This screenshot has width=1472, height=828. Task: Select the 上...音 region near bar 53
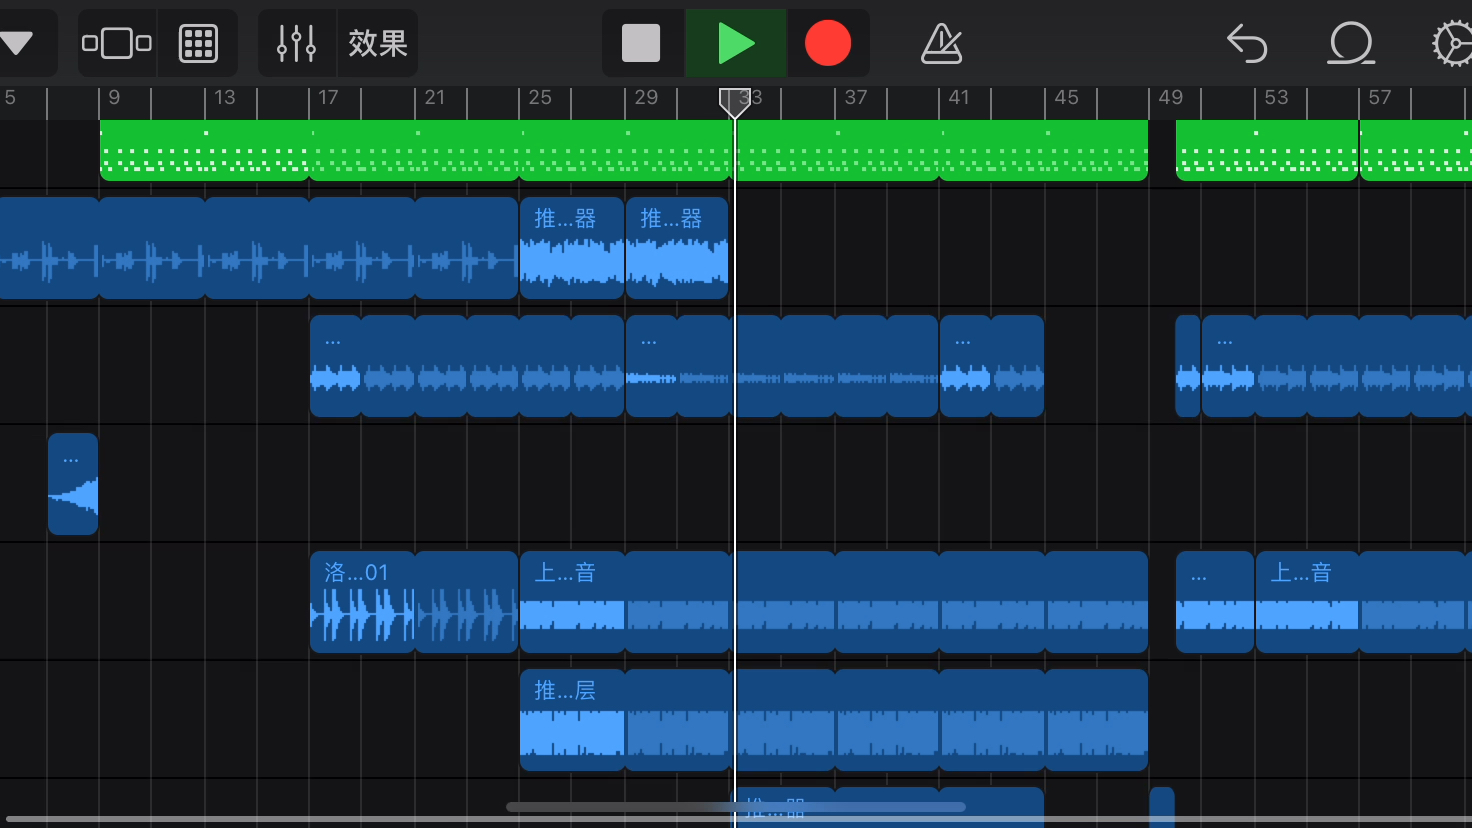1364,602
